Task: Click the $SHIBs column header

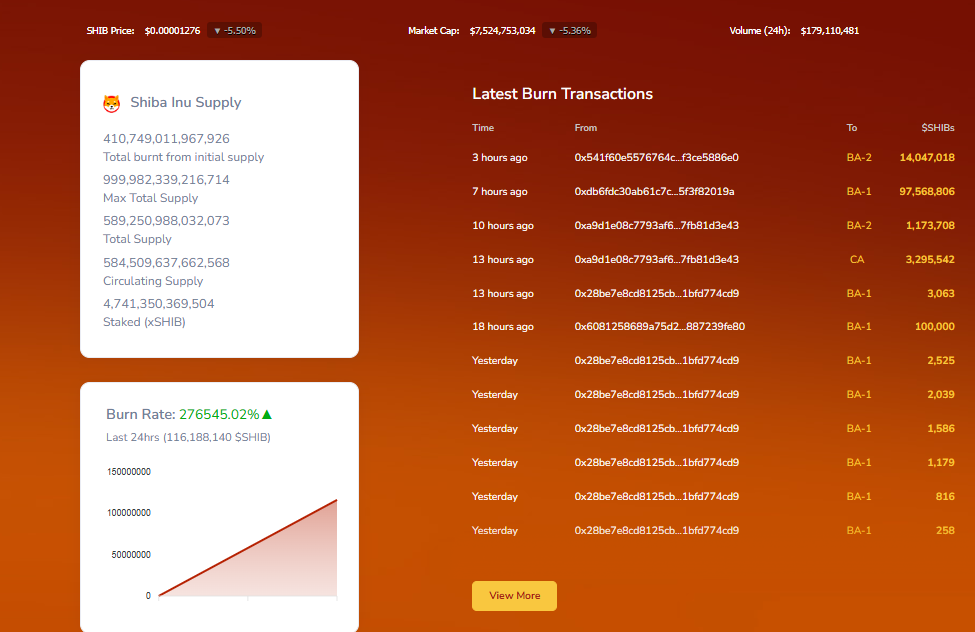Action: [938, 128]
